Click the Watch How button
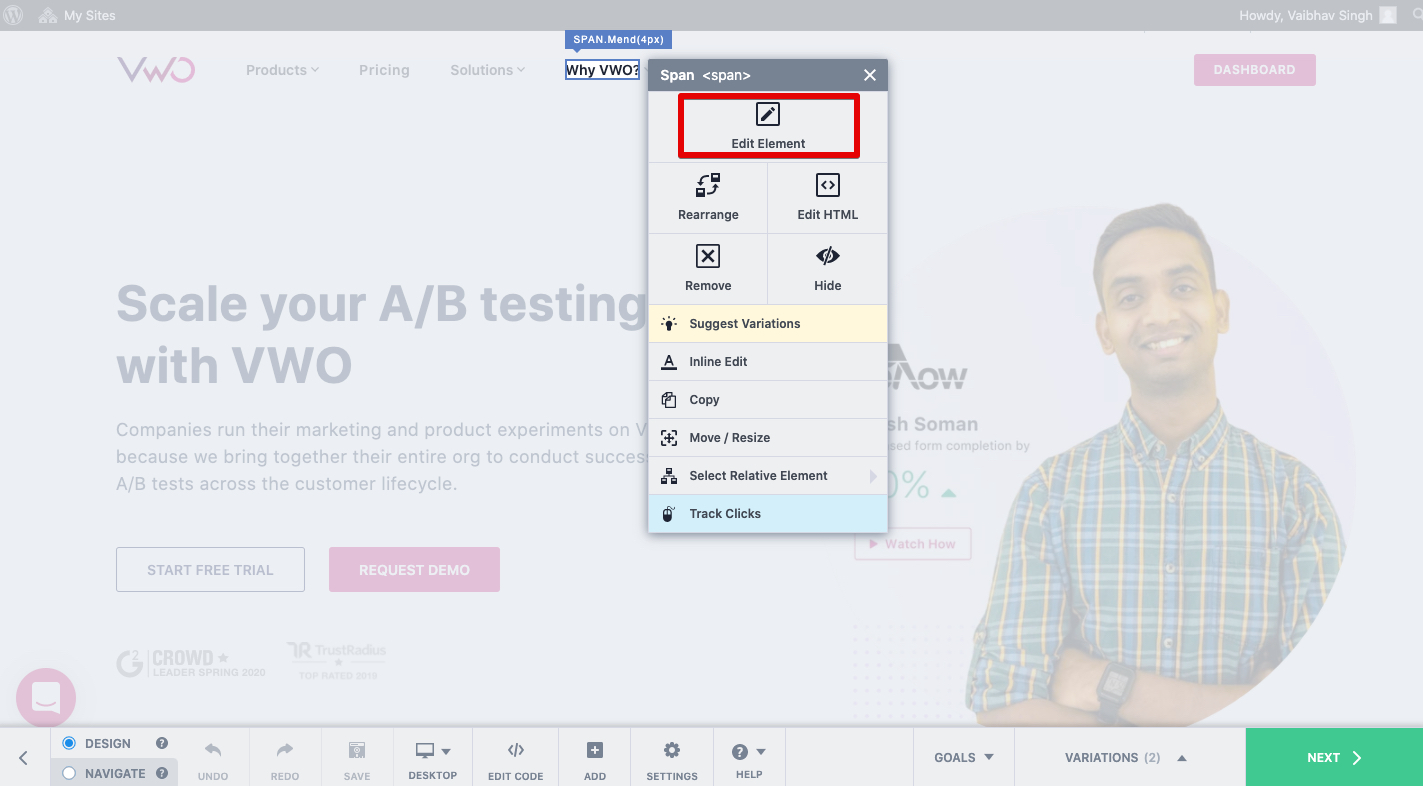This screenshot has width=1423, height=786. [x=912, y=544]
